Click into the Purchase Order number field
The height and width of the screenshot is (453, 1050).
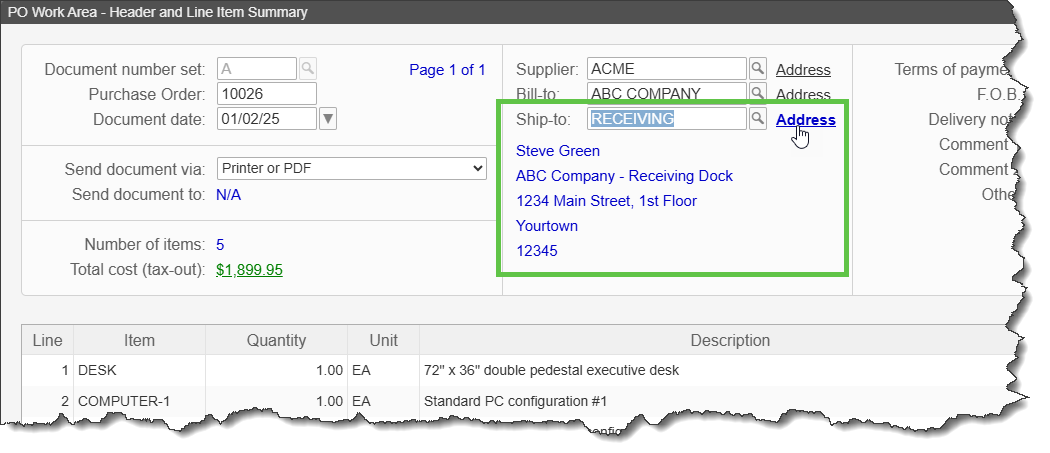point(266,94)
